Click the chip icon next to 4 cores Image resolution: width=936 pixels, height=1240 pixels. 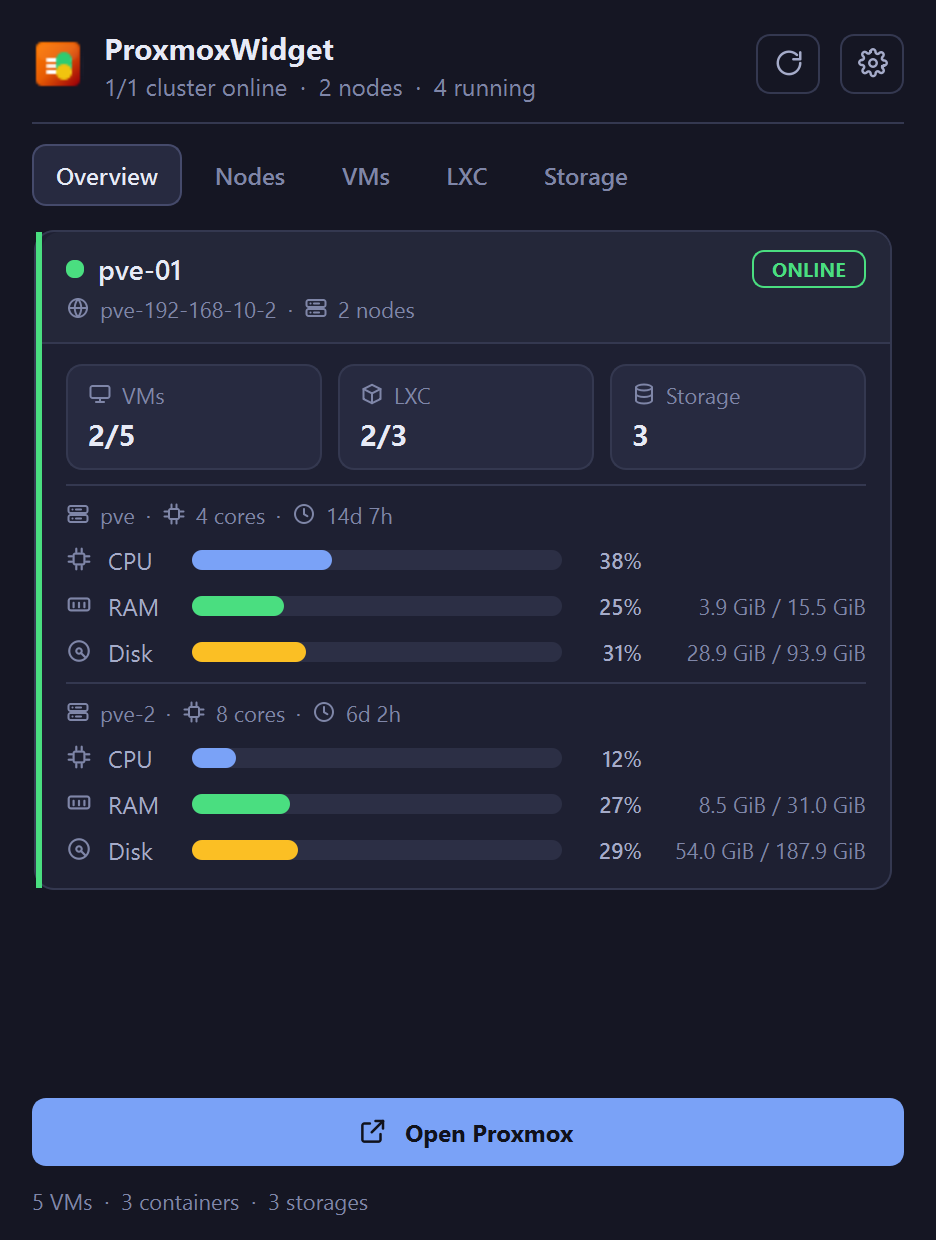(x=174, y=515)
